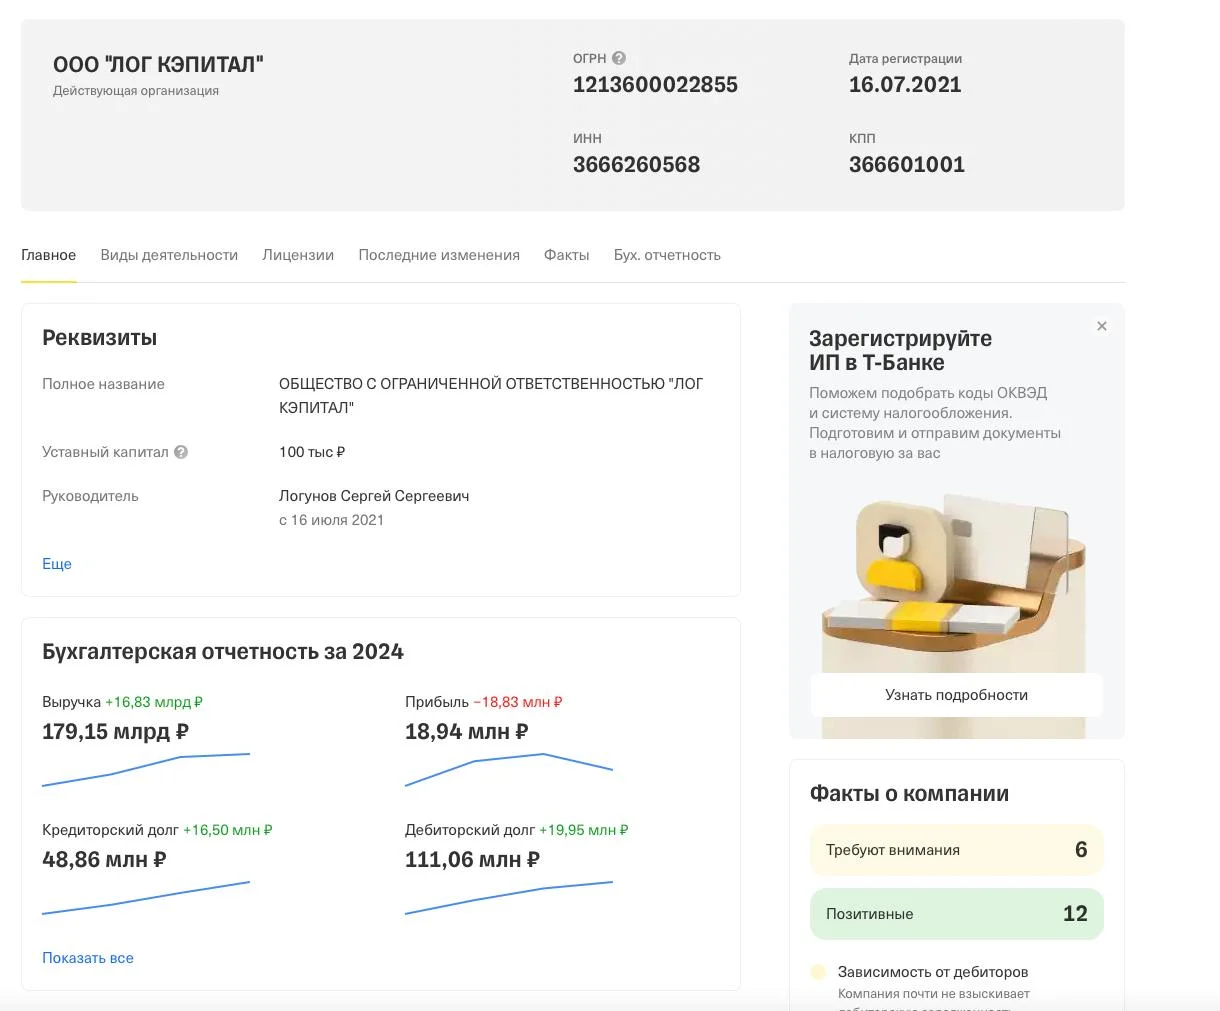The width and height of the screenshot is (1220, 1011).
Task: Open the Позитивные facts list
Action: click(956, 914)
